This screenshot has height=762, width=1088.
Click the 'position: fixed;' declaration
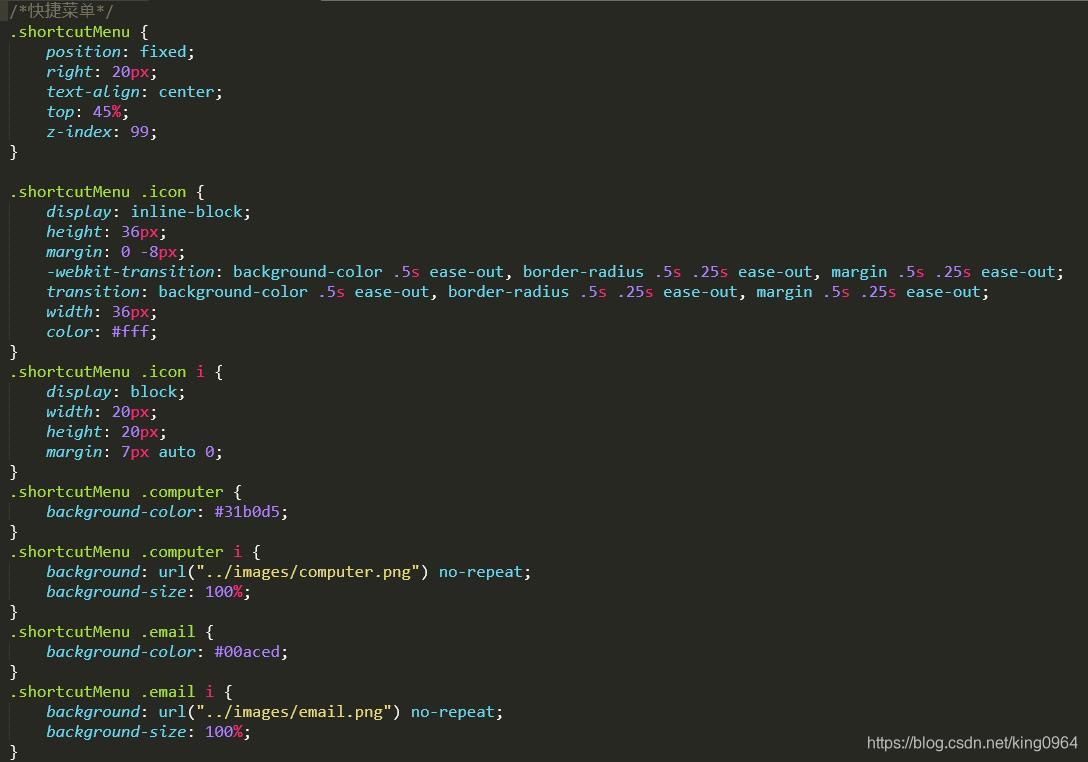point(120,52)
